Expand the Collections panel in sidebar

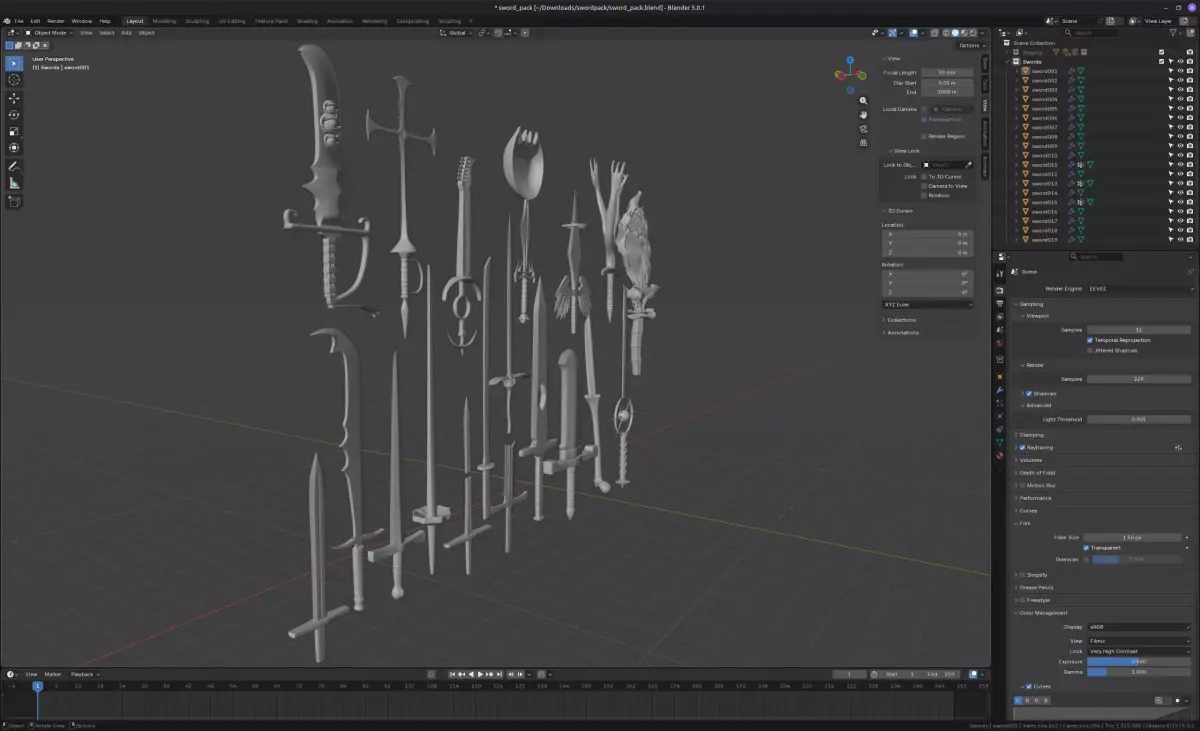901,320
